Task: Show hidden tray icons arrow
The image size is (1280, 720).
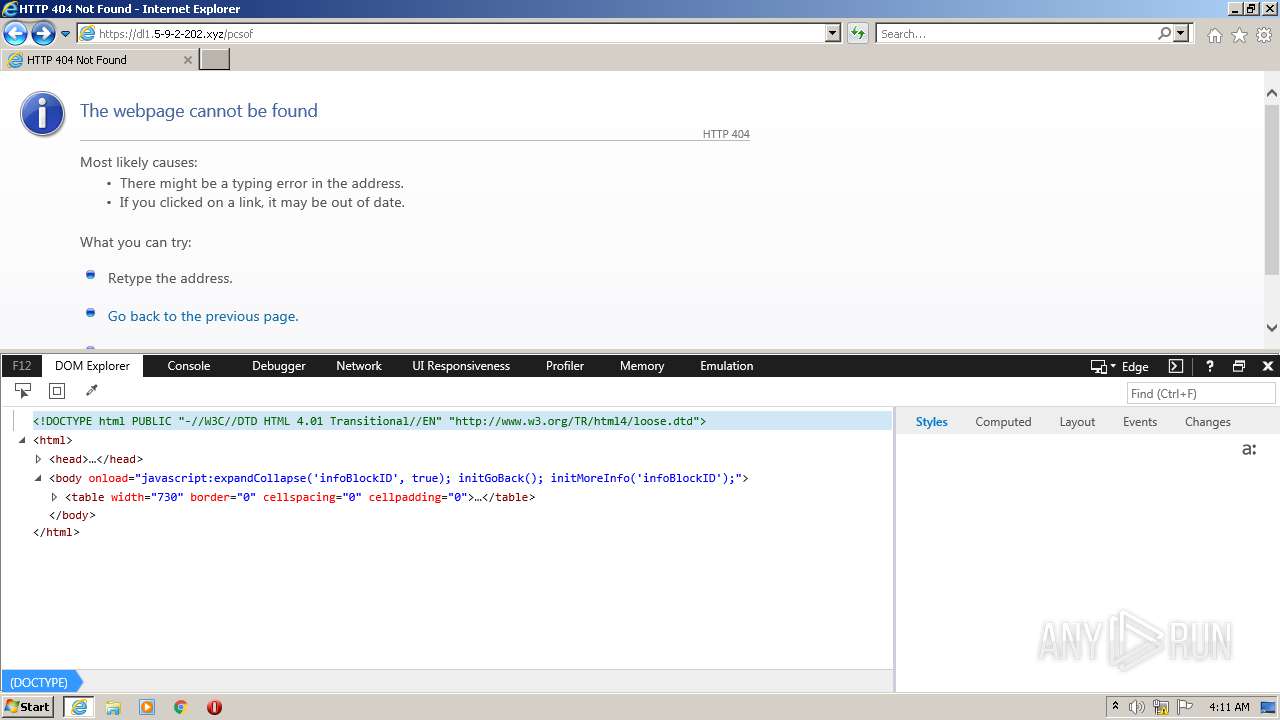Action: click(x=1115, y=707)
